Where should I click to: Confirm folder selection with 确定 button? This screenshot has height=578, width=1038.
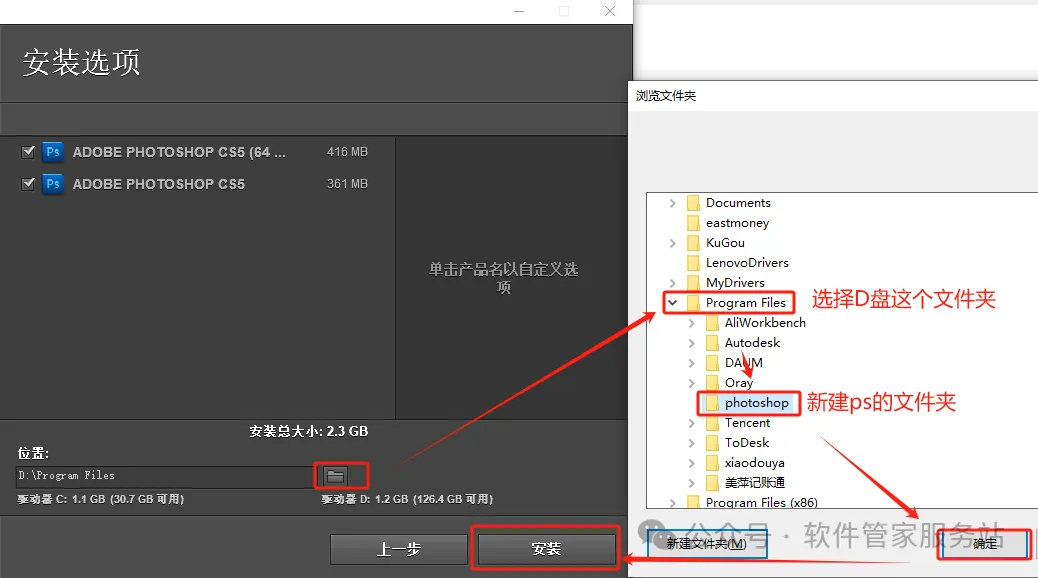984,544
